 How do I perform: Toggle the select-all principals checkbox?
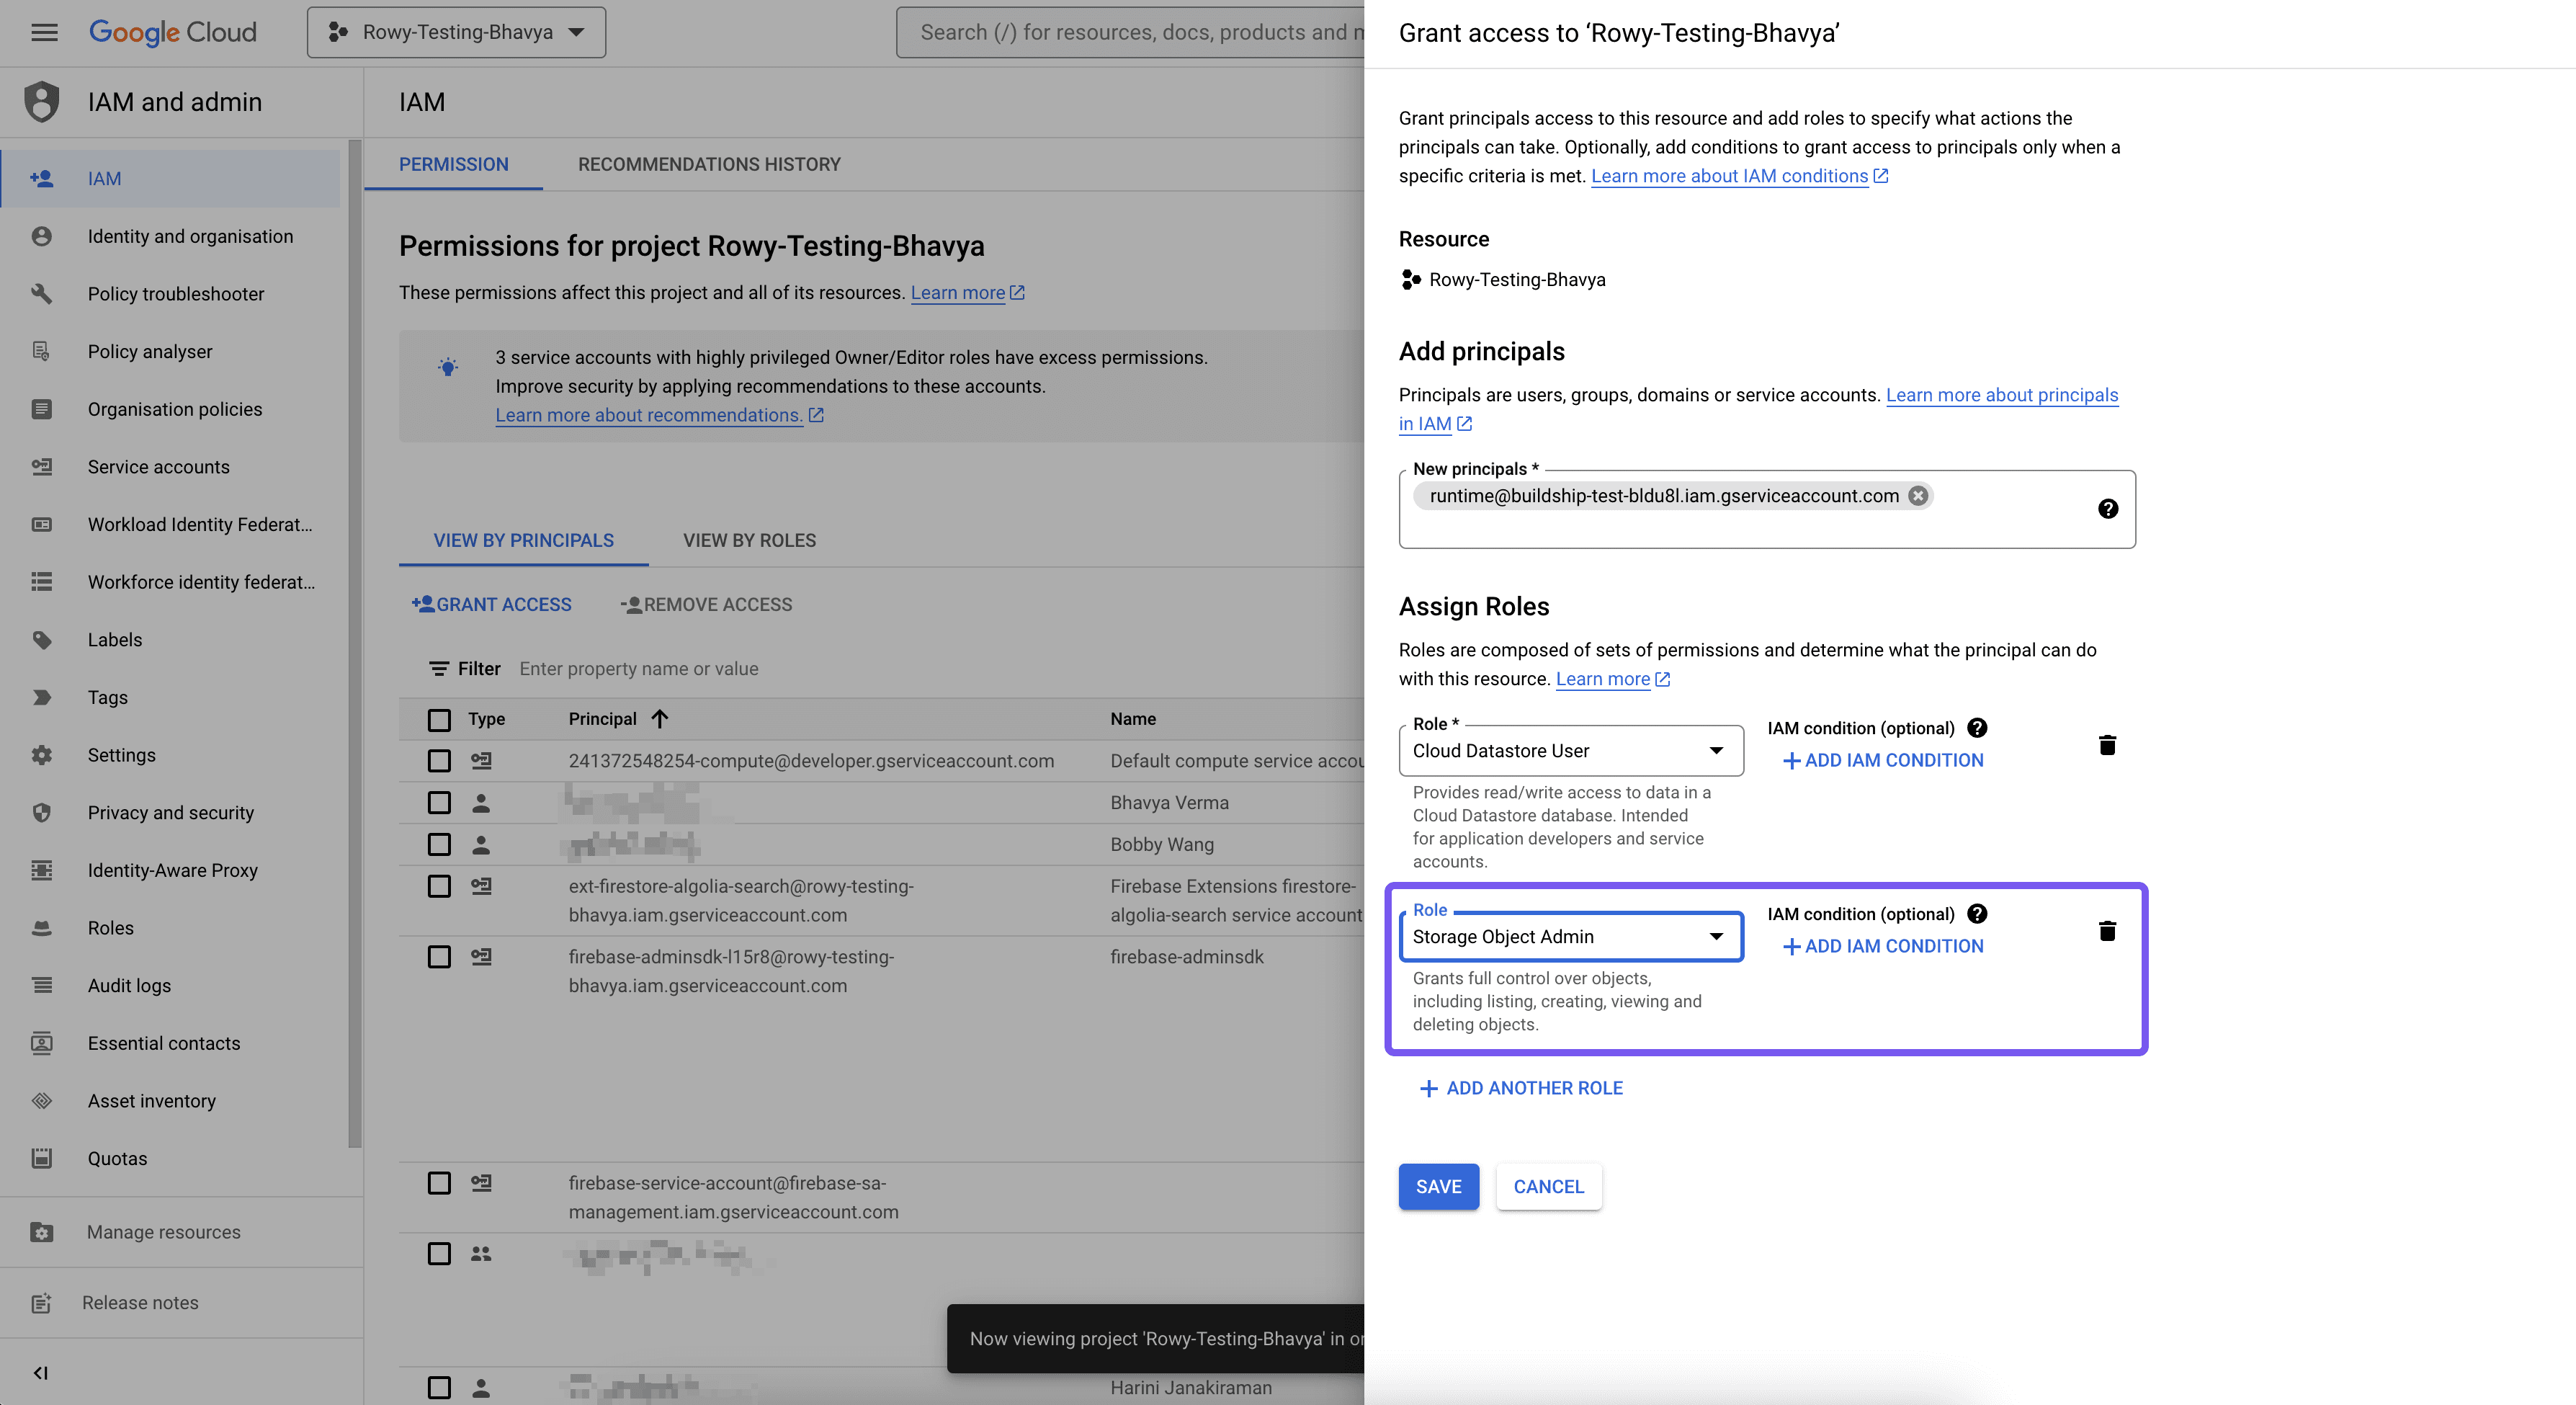[x=439, y=719]
